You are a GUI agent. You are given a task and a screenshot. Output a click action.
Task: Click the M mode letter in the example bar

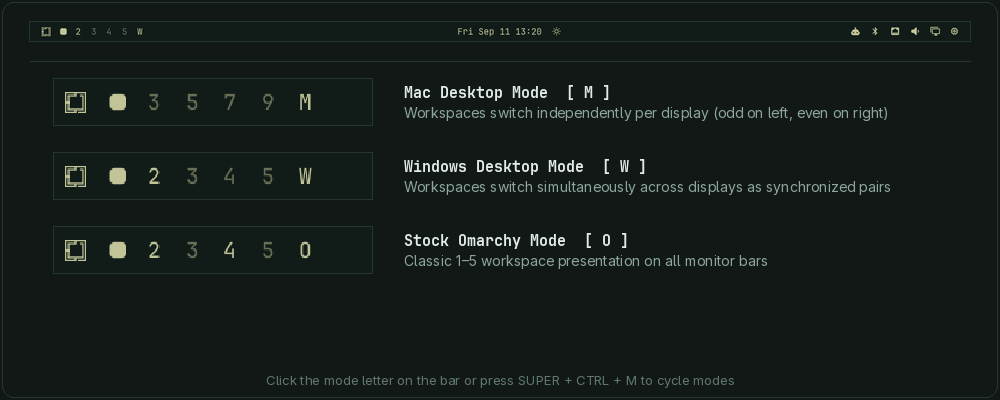click(305, 102)
